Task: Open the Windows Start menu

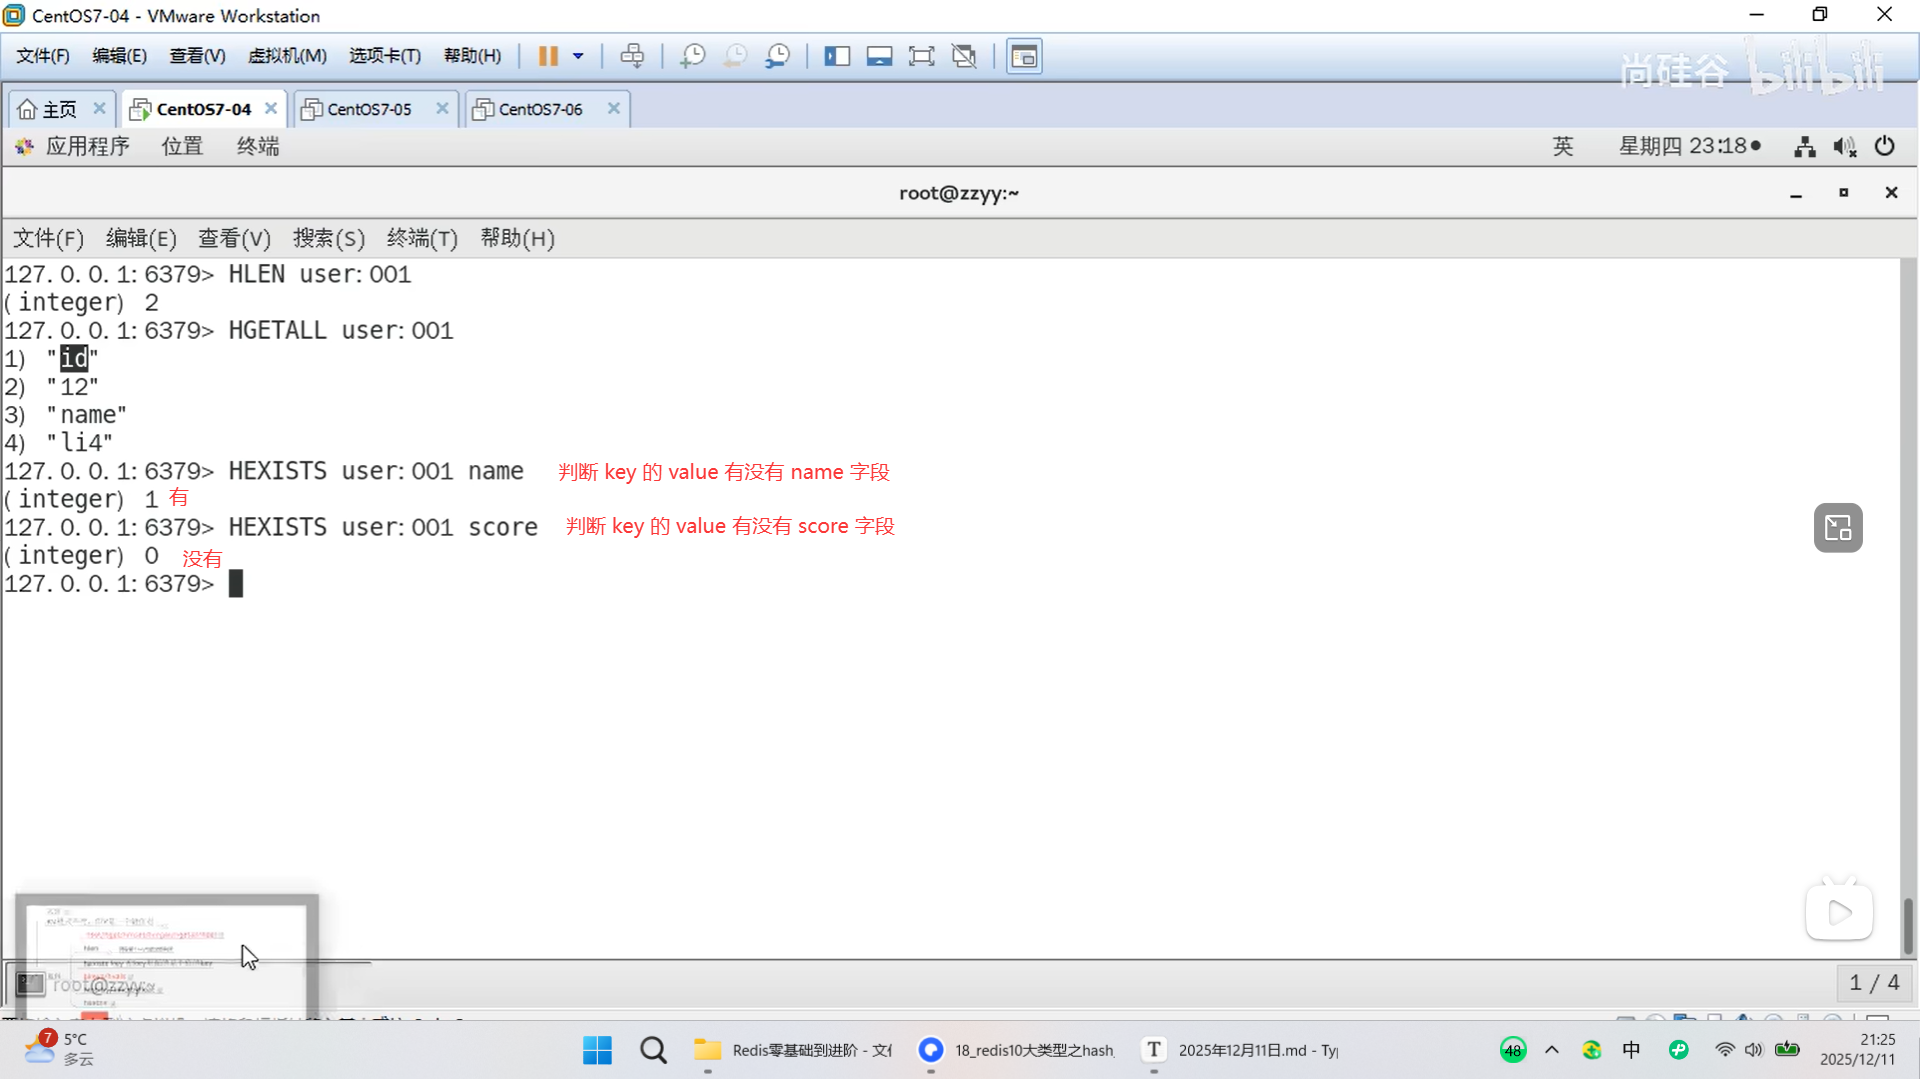Action: (x=597, y=1050)
